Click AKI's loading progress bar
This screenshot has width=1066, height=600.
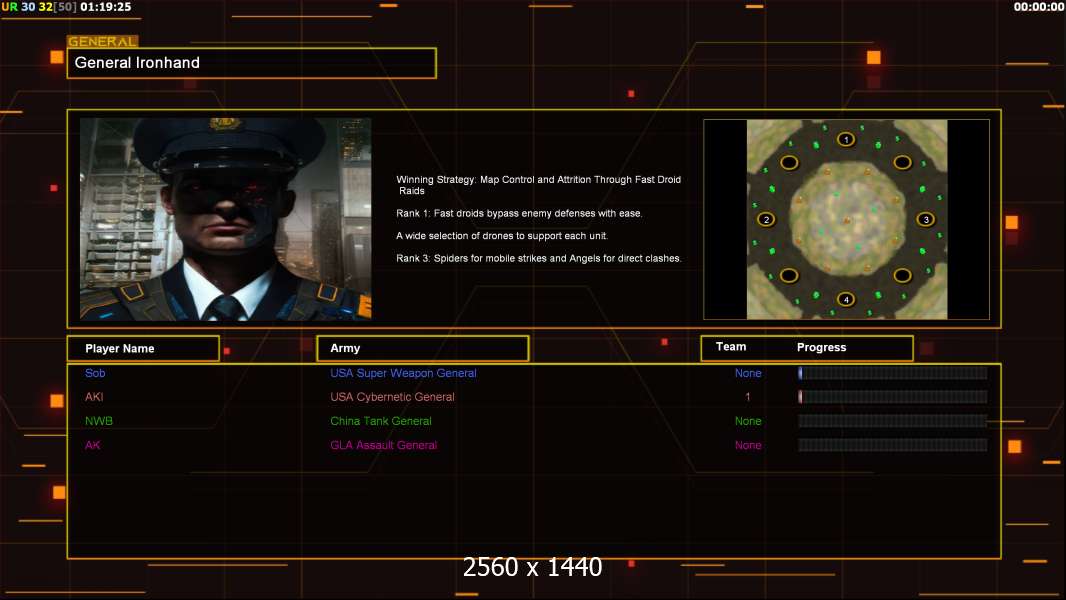(x=893, y=397)
